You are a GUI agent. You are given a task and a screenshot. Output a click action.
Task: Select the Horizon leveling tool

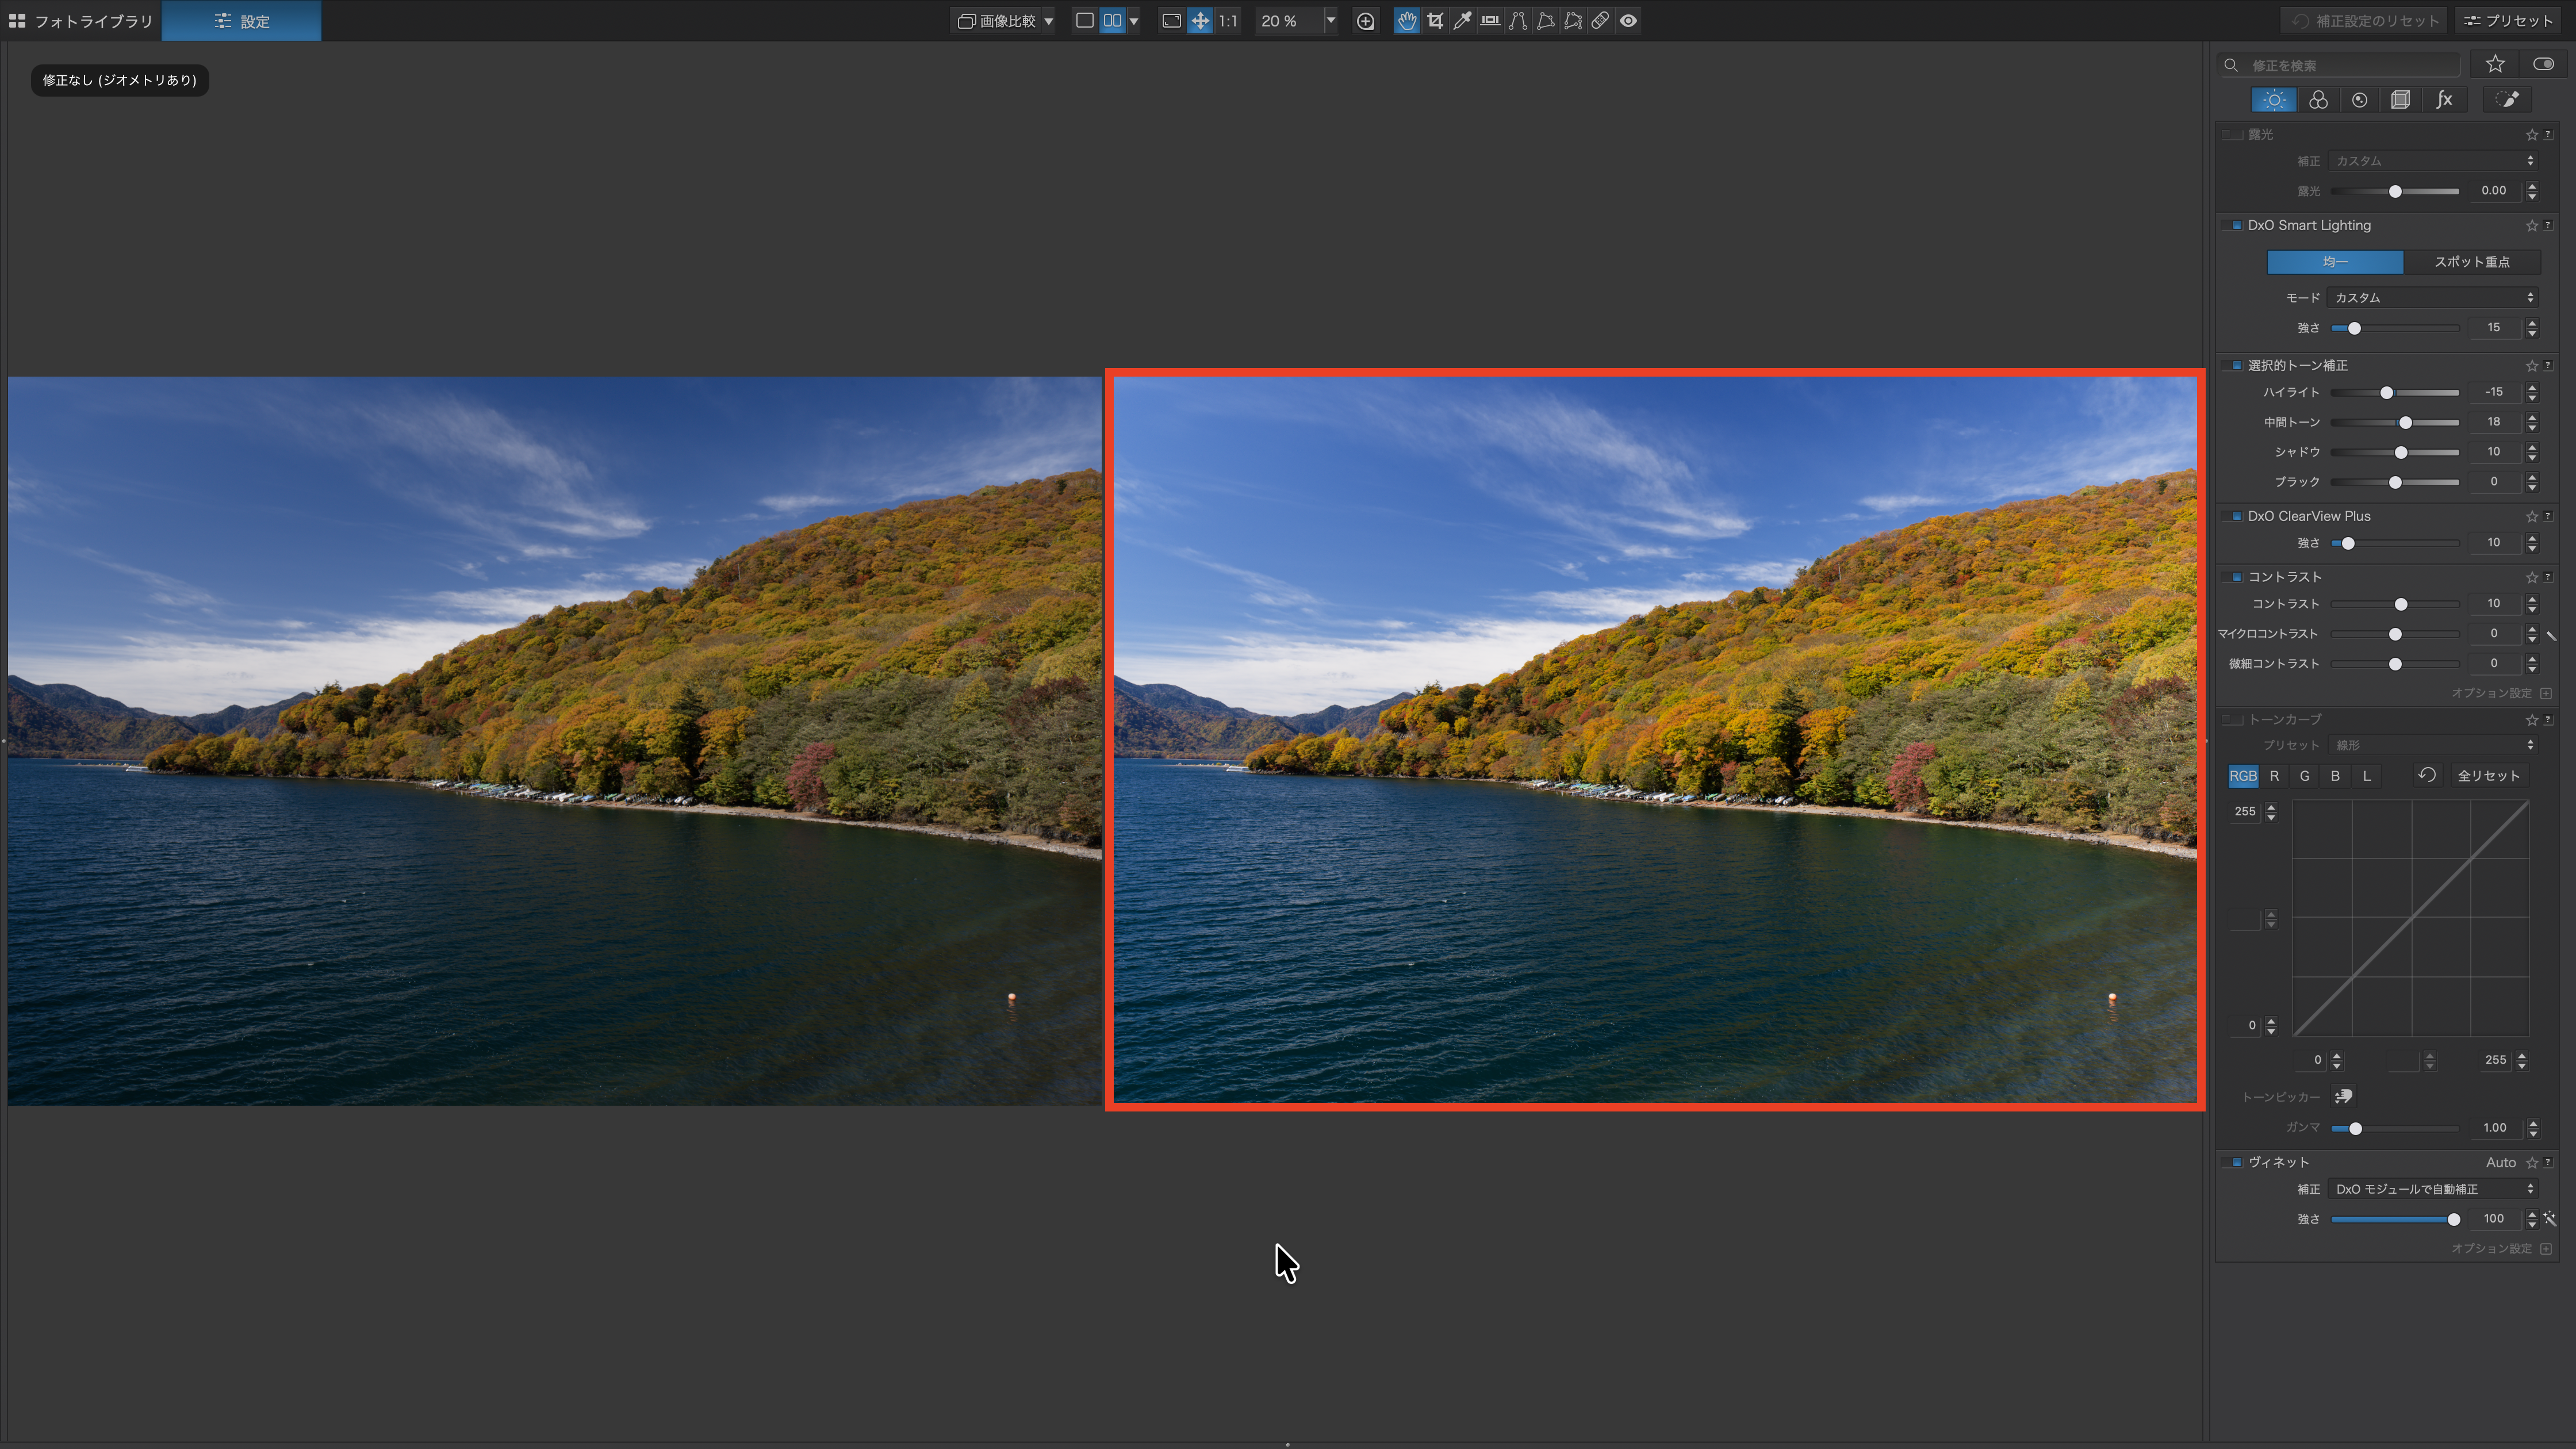1490,21
